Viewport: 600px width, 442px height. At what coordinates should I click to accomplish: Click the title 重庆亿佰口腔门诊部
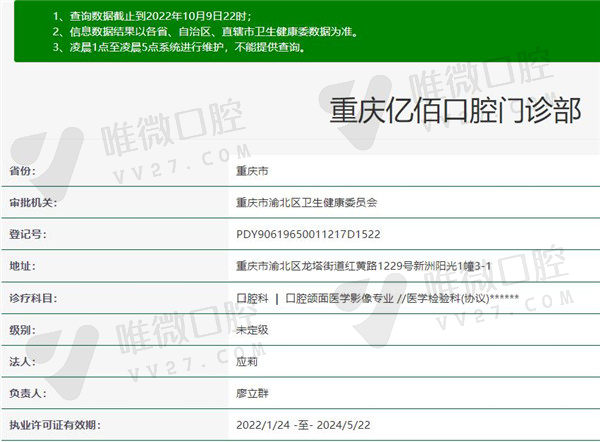click(455, 111)
